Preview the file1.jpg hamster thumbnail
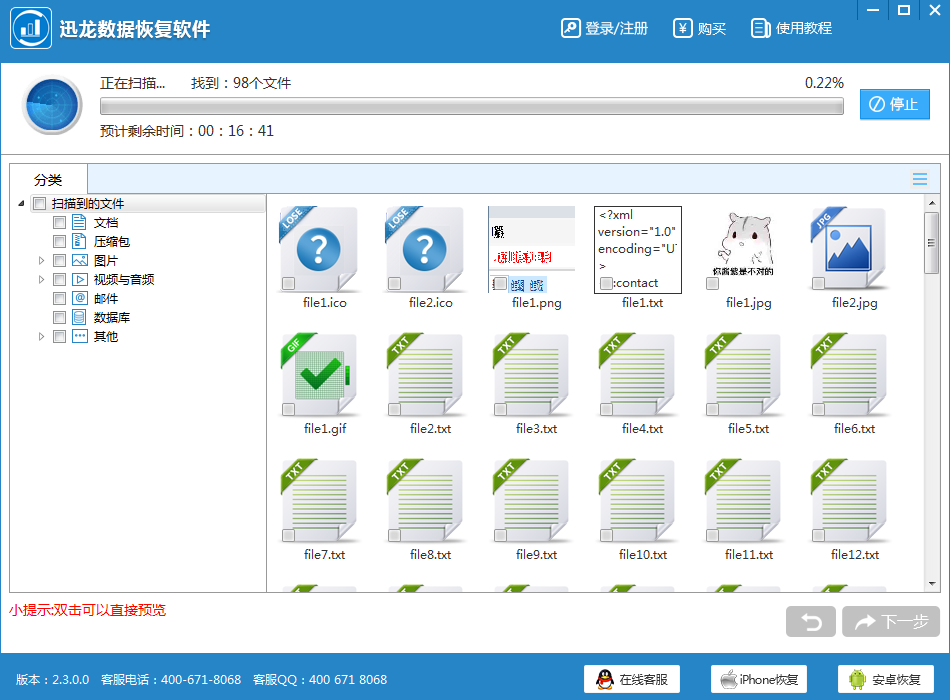The height and width of the screenshot is (700, 950). tap(743, 246)
